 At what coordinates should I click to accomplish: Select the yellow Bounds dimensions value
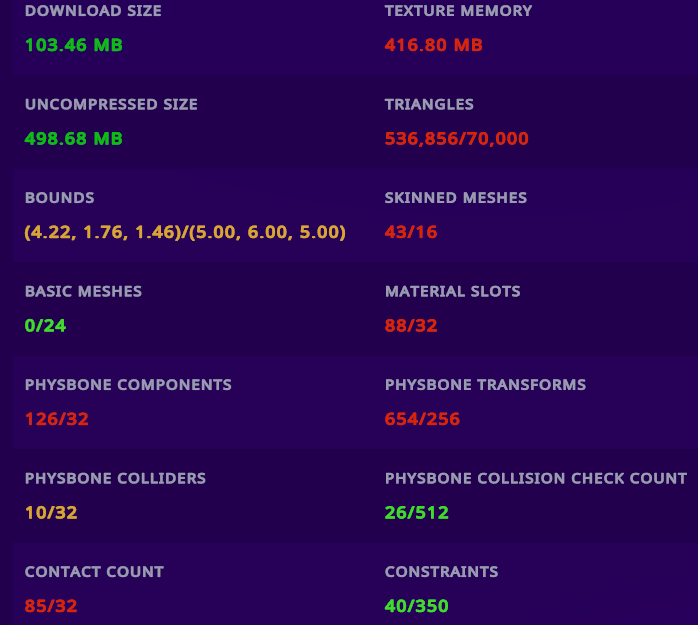(185, 232)
